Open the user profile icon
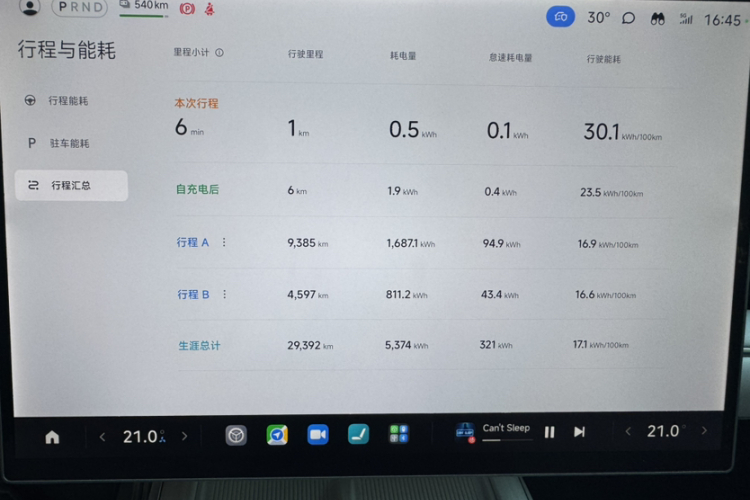The height and width of the screenshot is (500, 750). [30, 7]
